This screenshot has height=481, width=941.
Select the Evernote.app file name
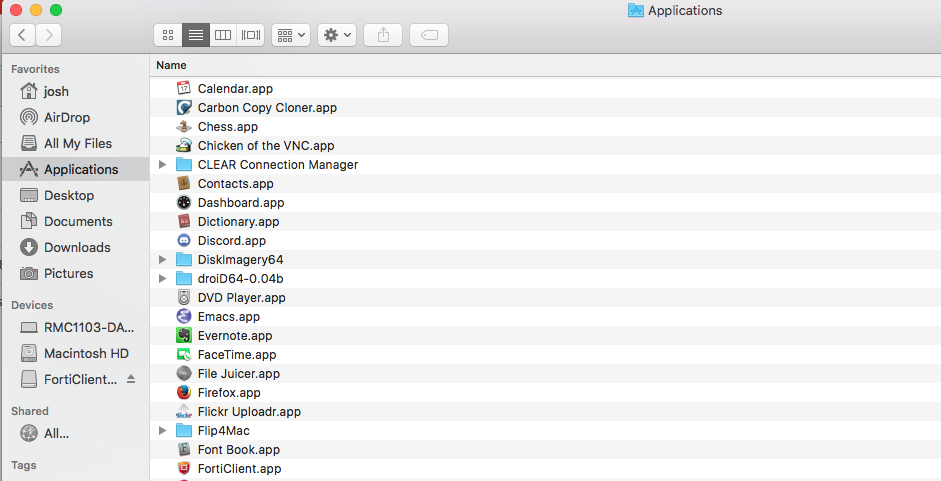(235, 336)
